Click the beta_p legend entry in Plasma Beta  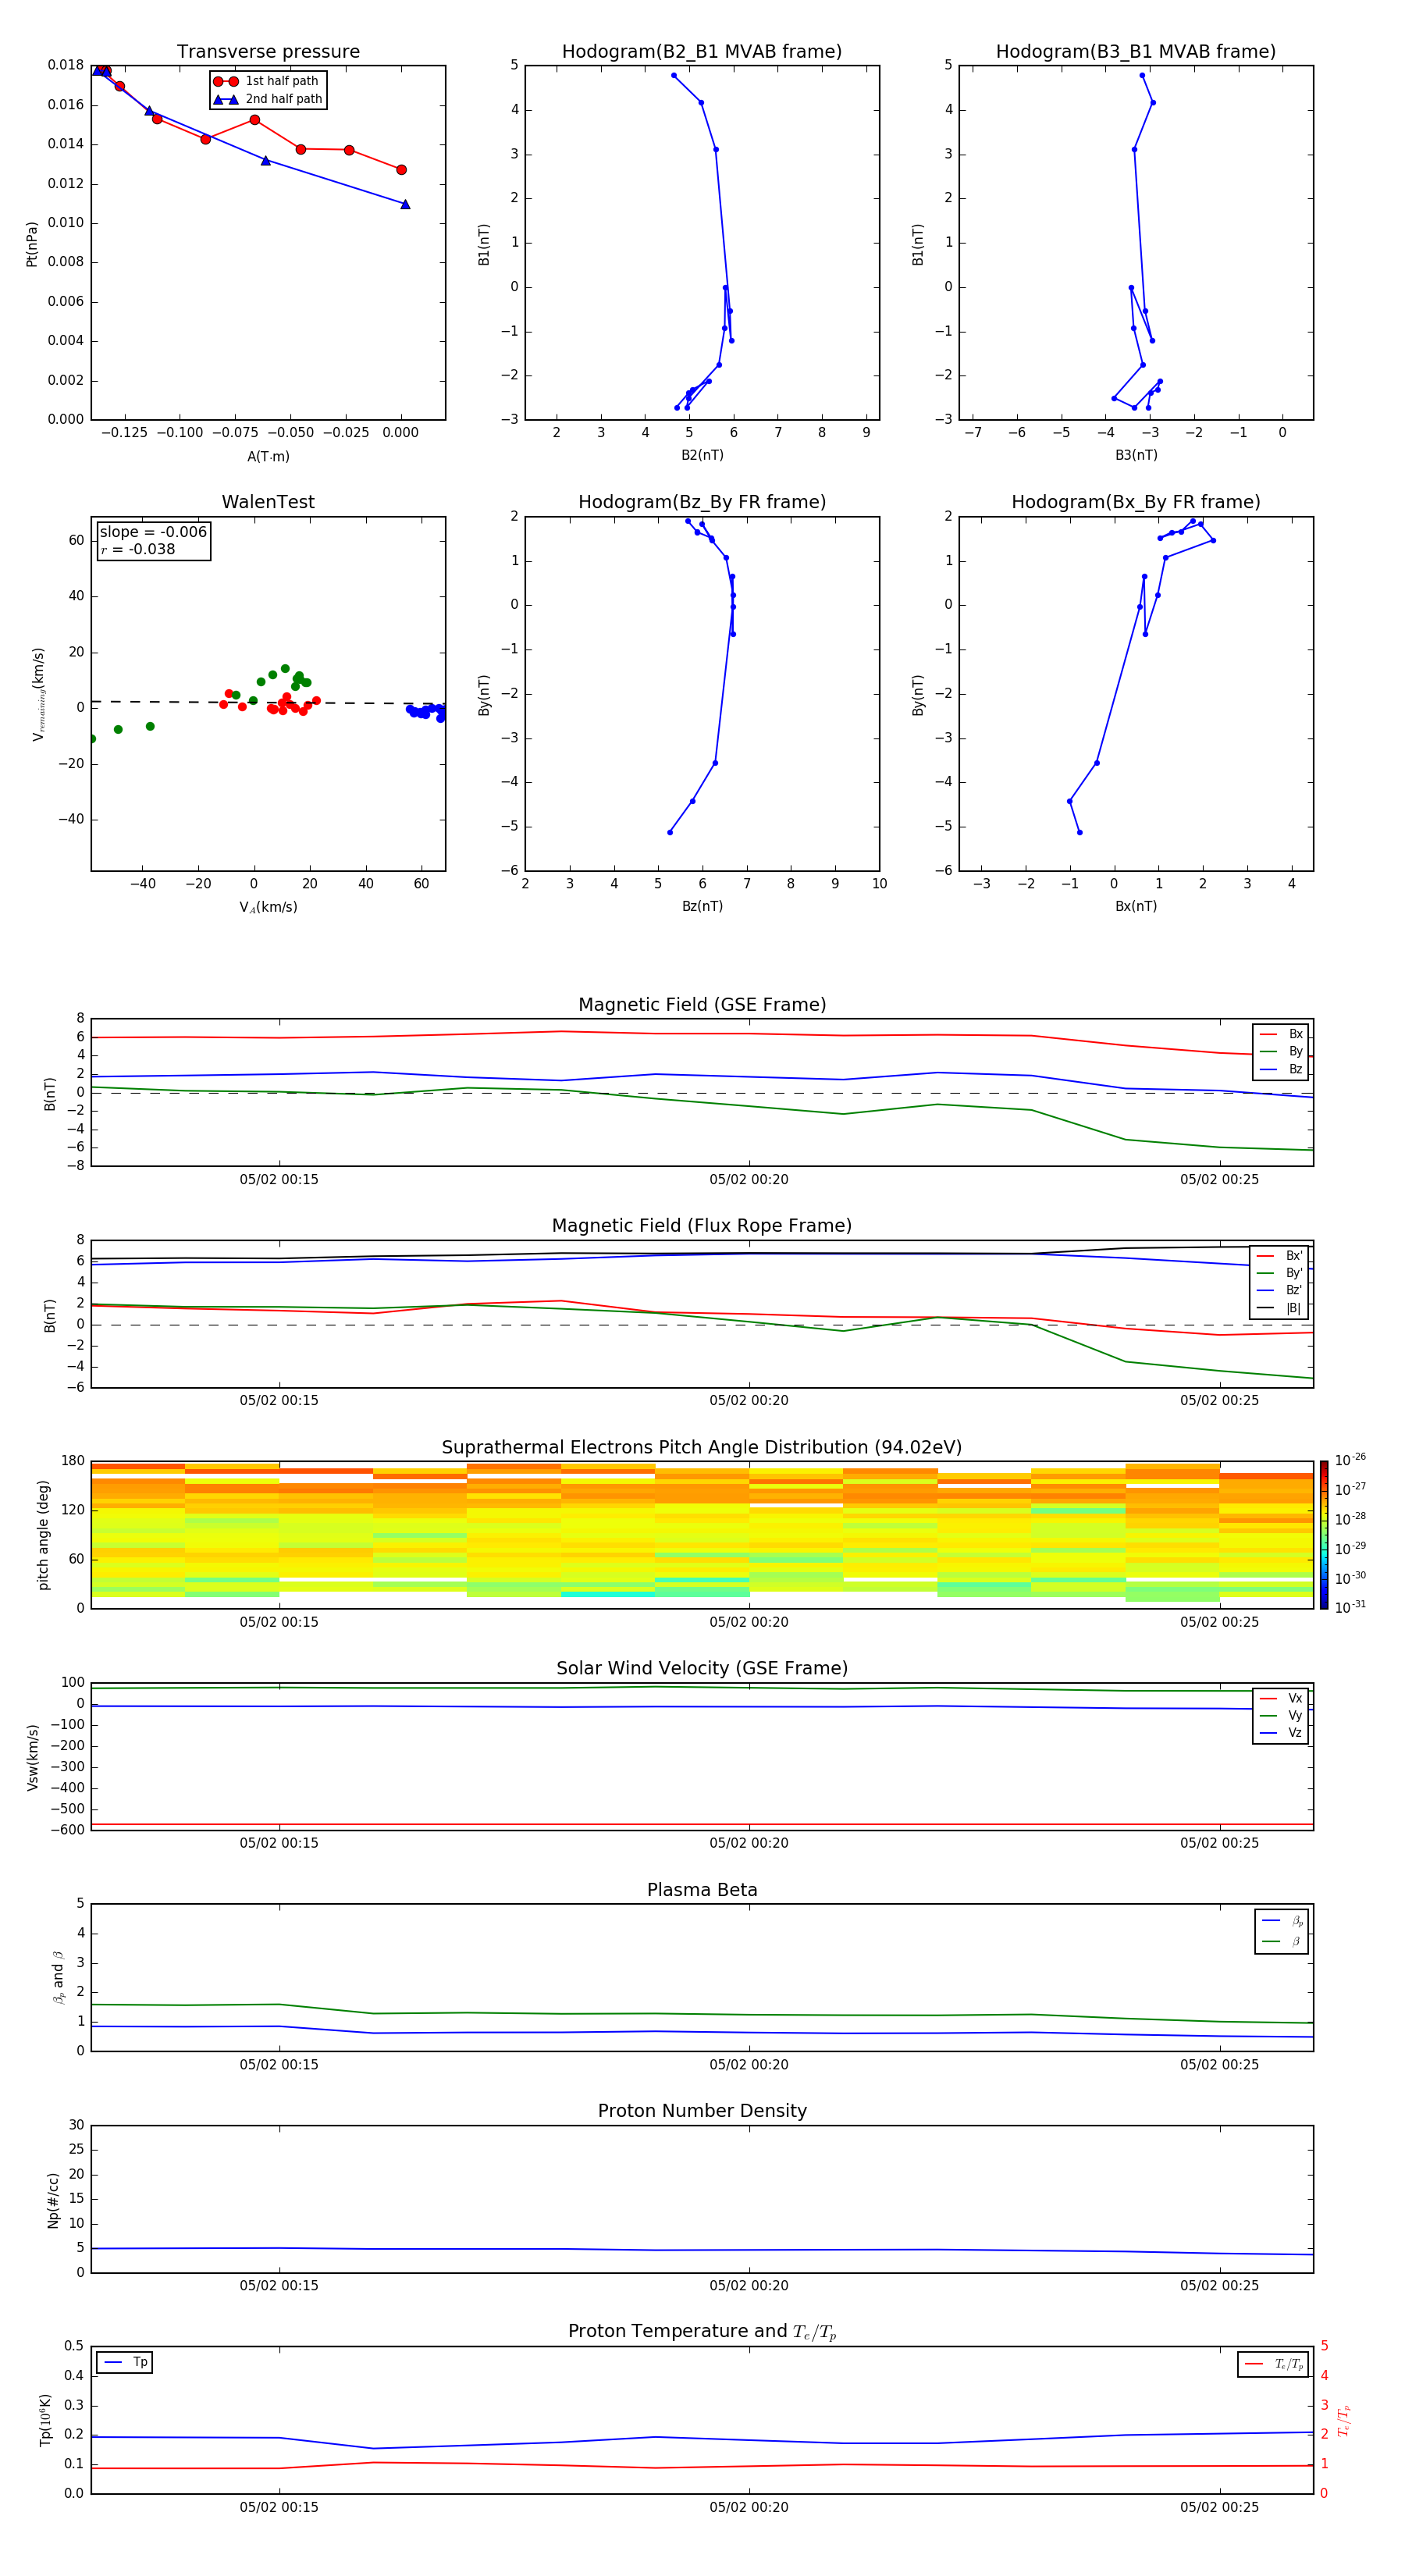1282,1921
